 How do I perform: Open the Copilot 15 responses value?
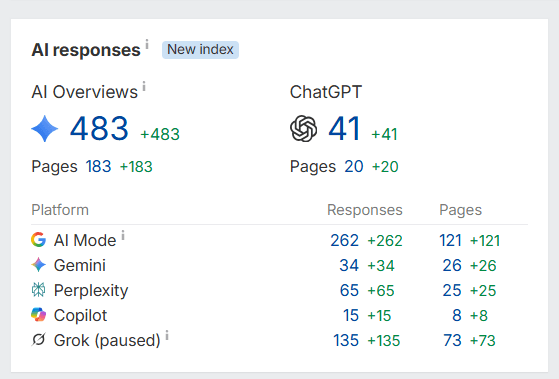tap(351, 315)
